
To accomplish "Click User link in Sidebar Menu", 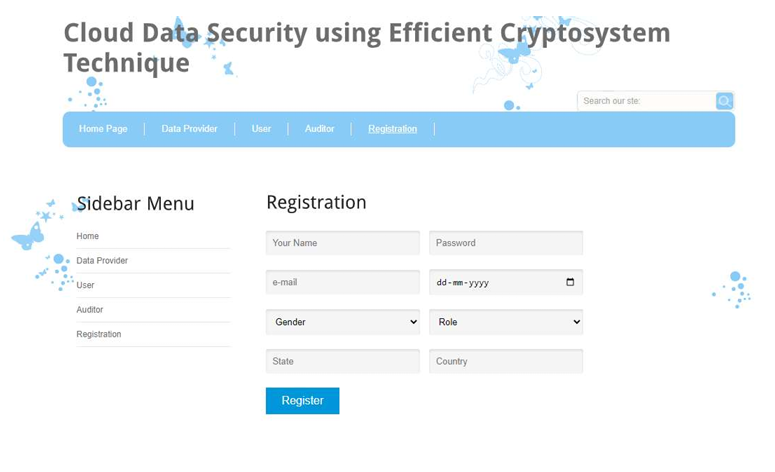I will pos(85,285).
